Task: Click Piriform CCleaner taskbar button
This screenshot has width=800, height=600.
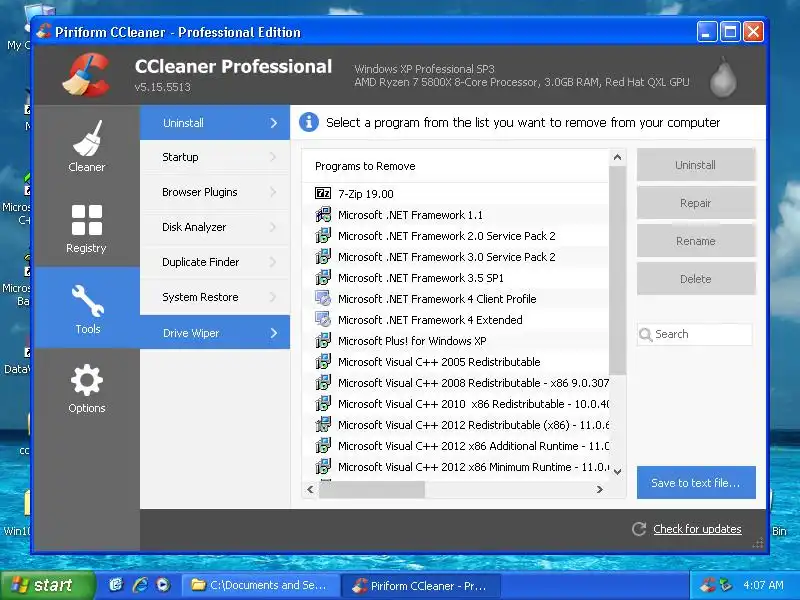Action: click(x=421, y=586)
